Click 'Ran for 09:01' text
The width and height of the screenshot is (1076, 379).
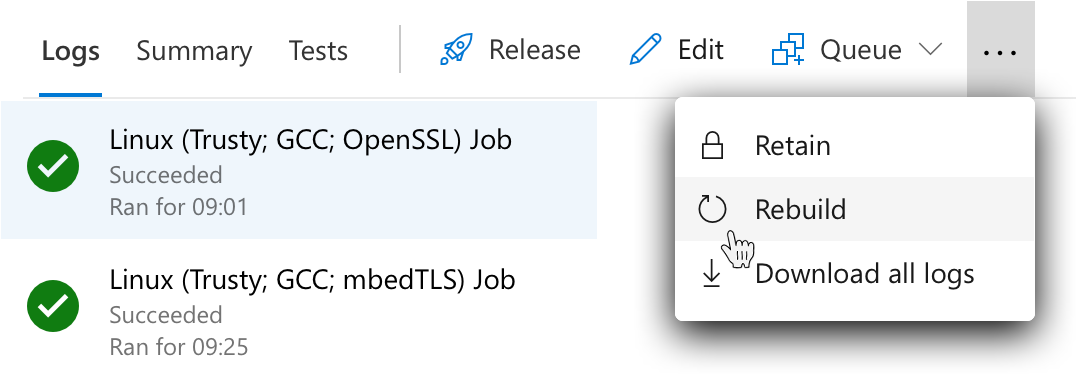[x=178, y=207]
